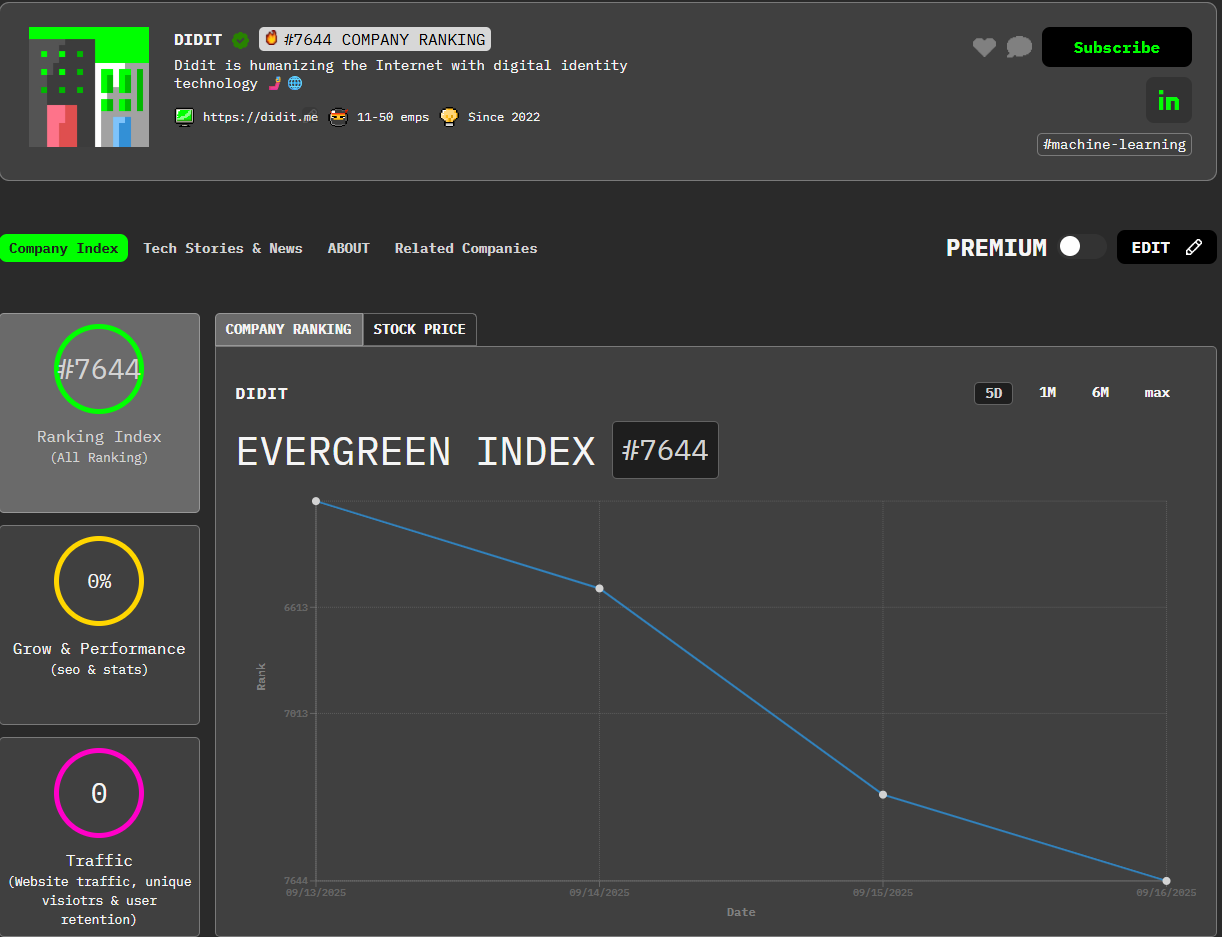Viewport: 1222px width, 937px height.
Task: Click the "7013" rank axis label
Action: 296,713
